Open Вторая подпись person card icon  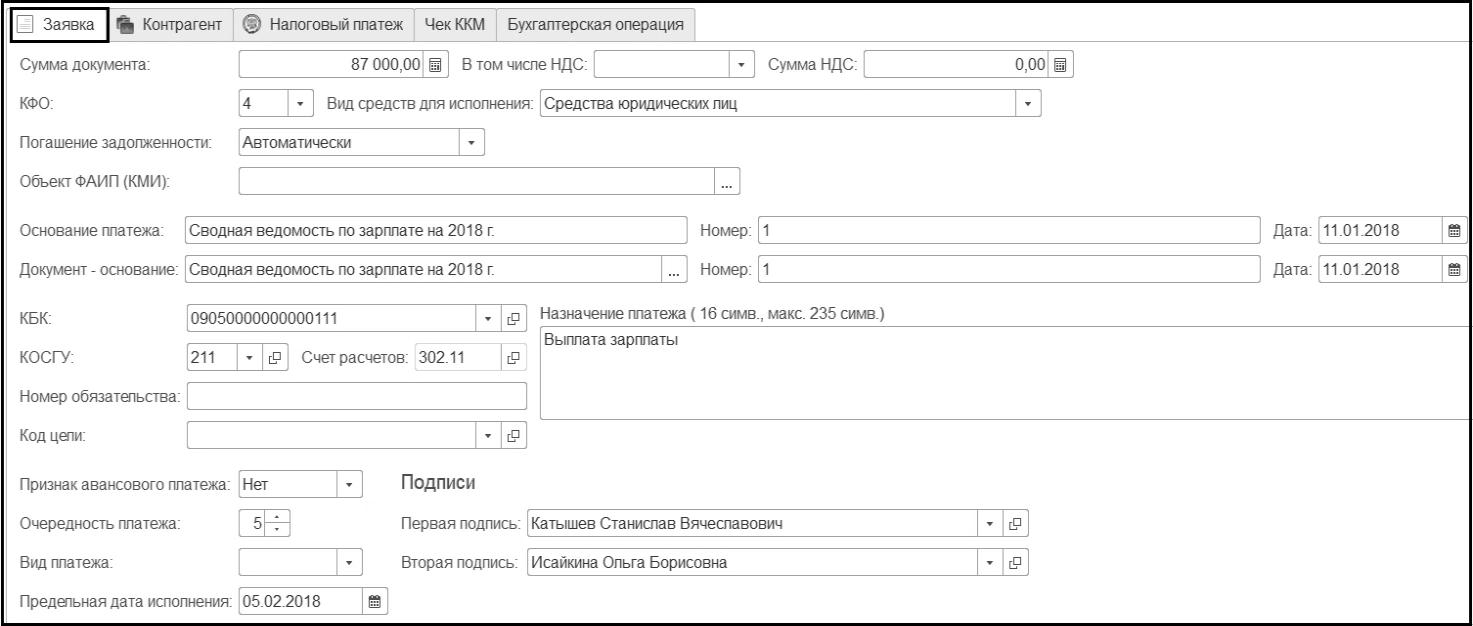click(1015, 562)
